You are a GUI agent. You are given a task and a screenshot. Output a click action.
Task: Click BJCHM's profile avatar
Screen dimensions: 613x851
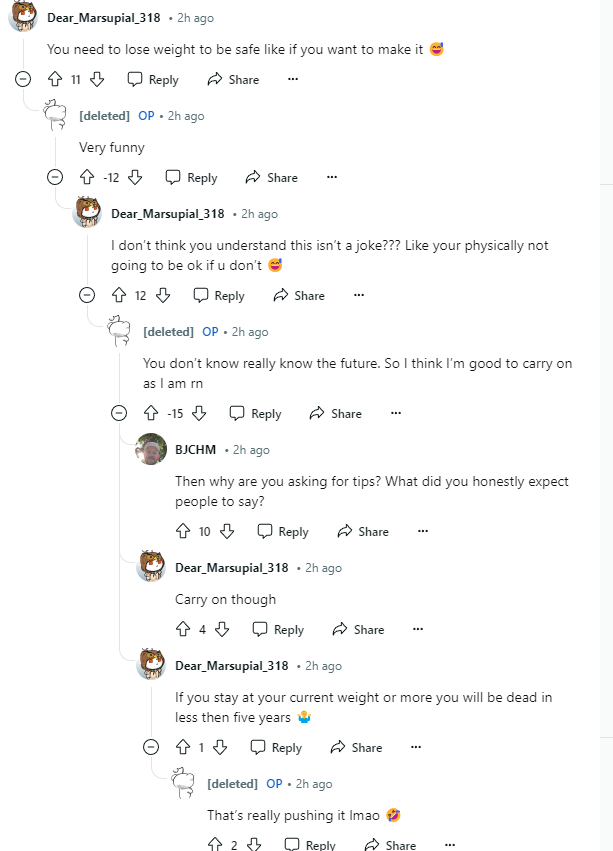tap(151, 450)
